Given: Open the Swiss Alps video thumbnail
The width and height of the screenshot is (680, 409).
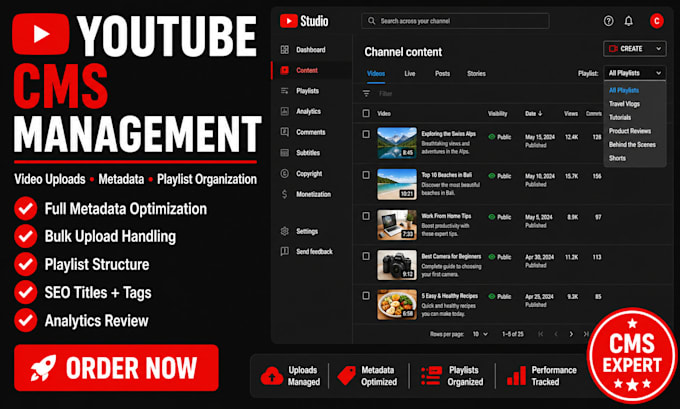Looking at the screenshot, I should 397,143.
